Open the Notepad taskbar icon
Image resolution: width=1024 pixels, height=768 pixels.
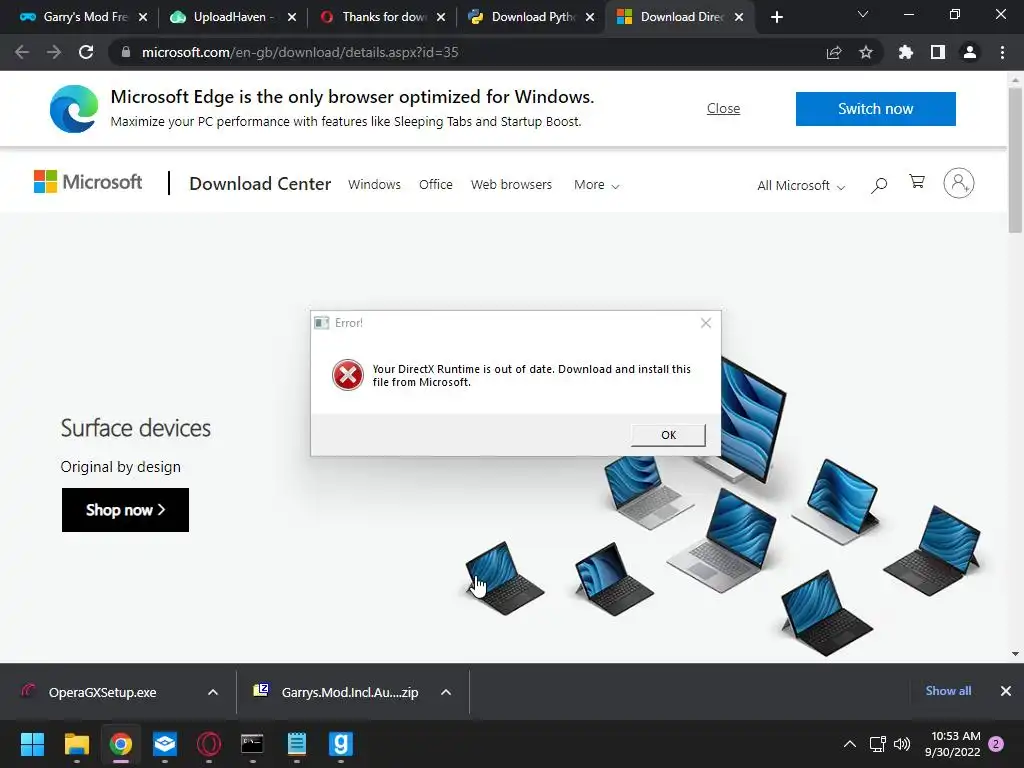pyautogui.click(x=296, y=744)
